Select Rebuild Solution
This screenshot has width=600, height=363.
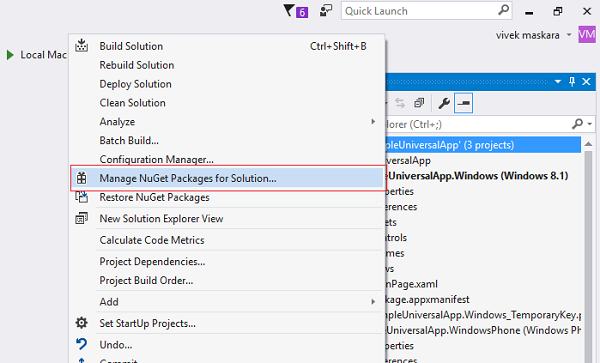click(227, 65)
